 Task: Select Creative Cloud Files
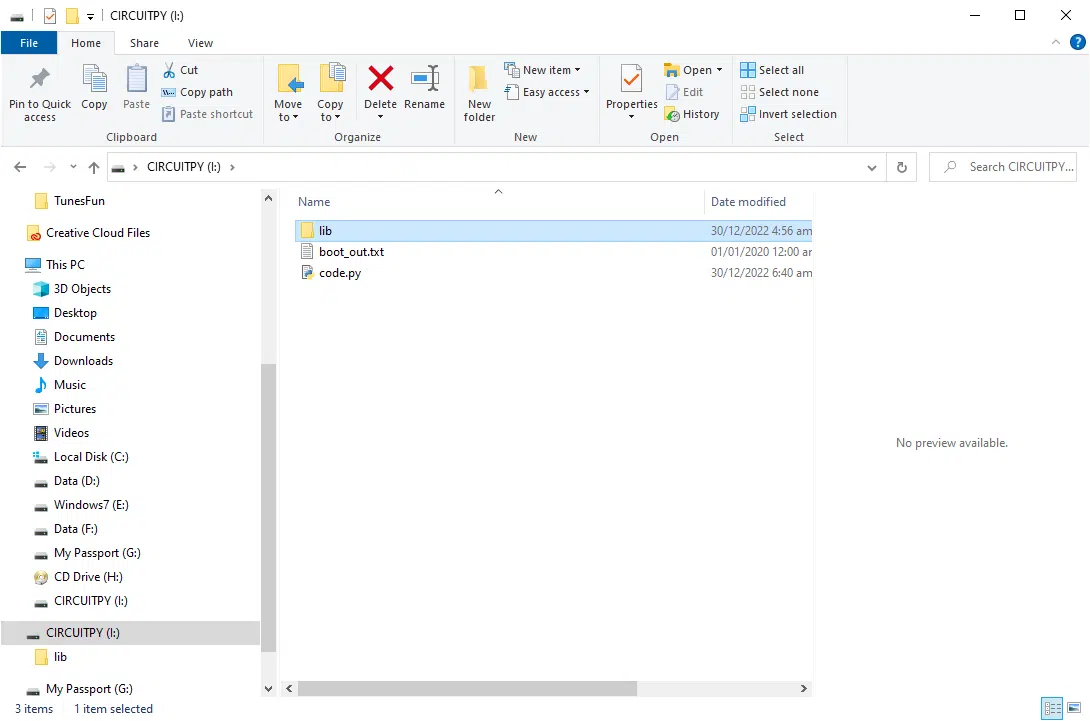pos(97,233)
